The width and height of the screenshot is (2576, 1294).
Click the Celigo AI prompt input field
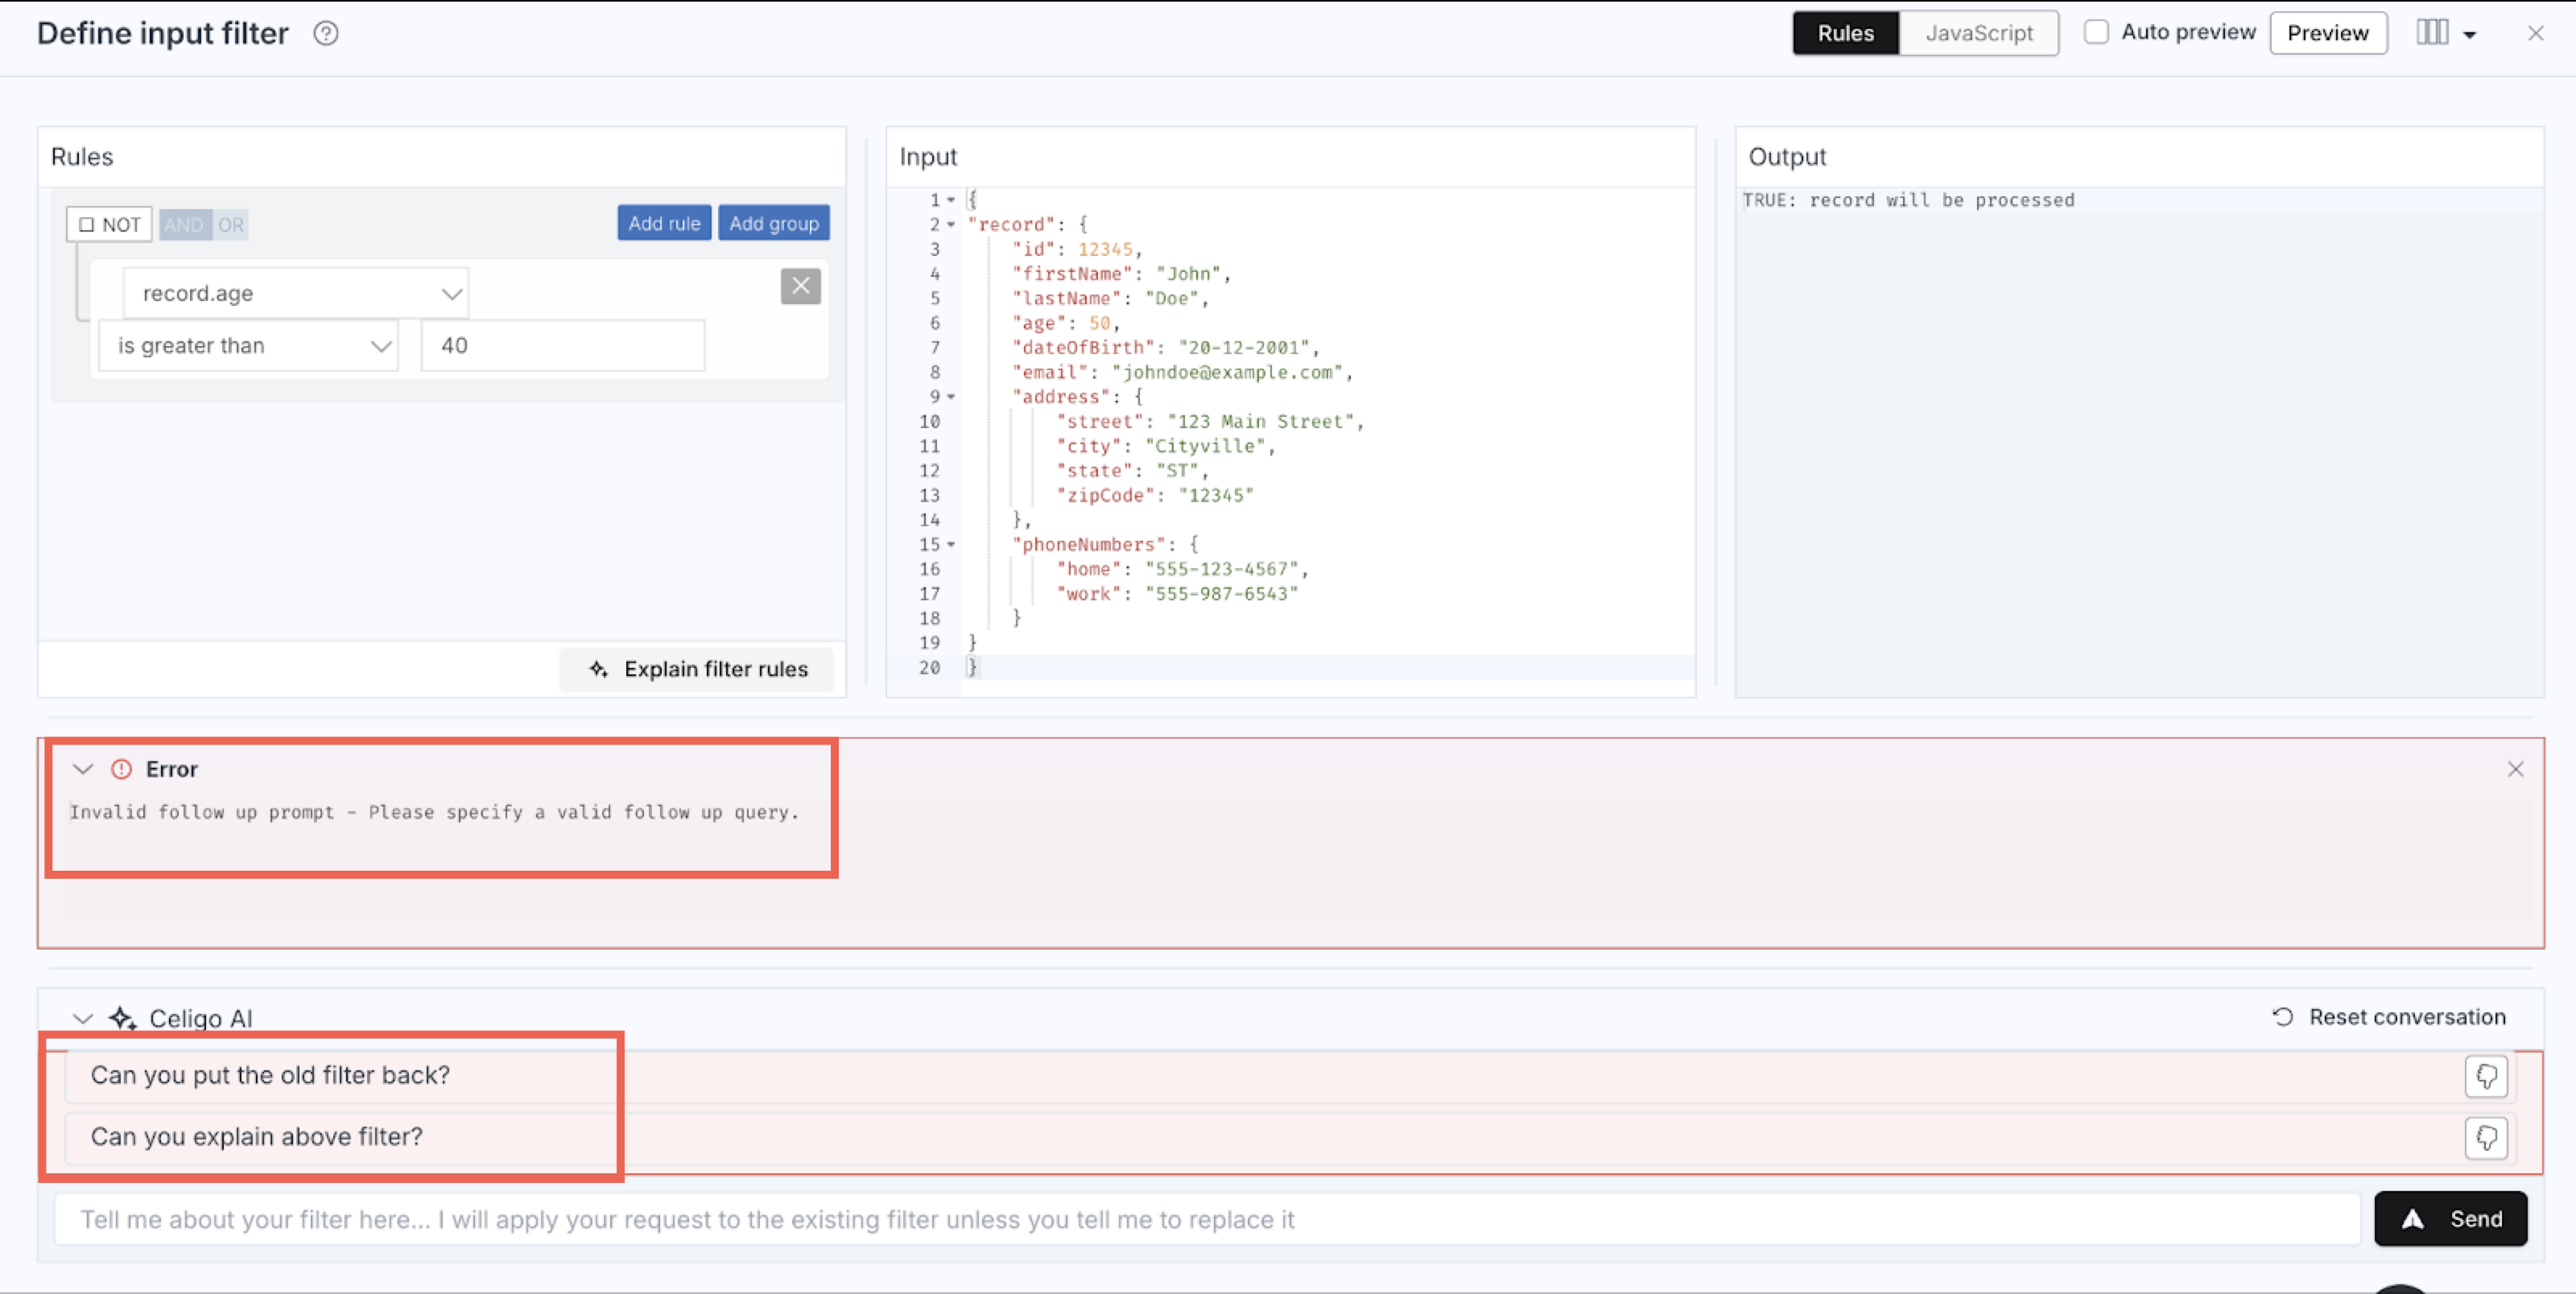coord(1207,1219)
